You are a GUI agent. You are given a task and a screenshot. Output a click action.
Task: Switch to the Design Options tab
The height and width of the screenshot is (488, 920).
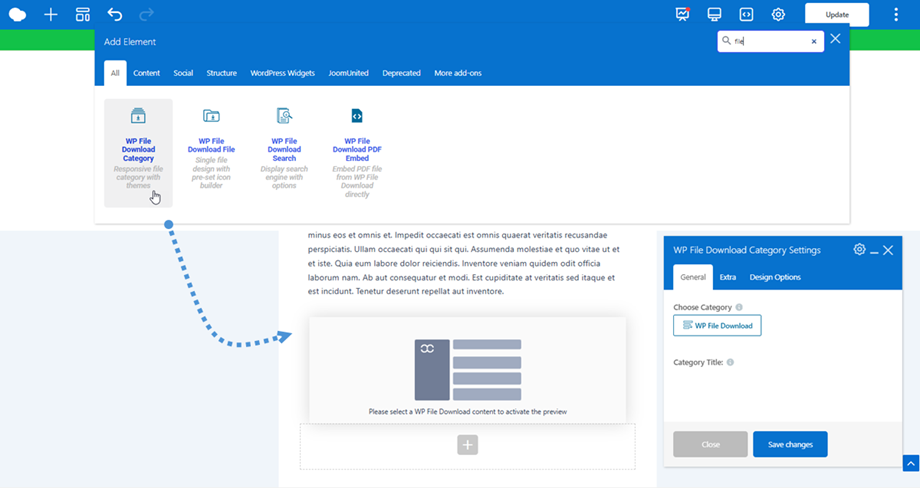click(774, 277)
